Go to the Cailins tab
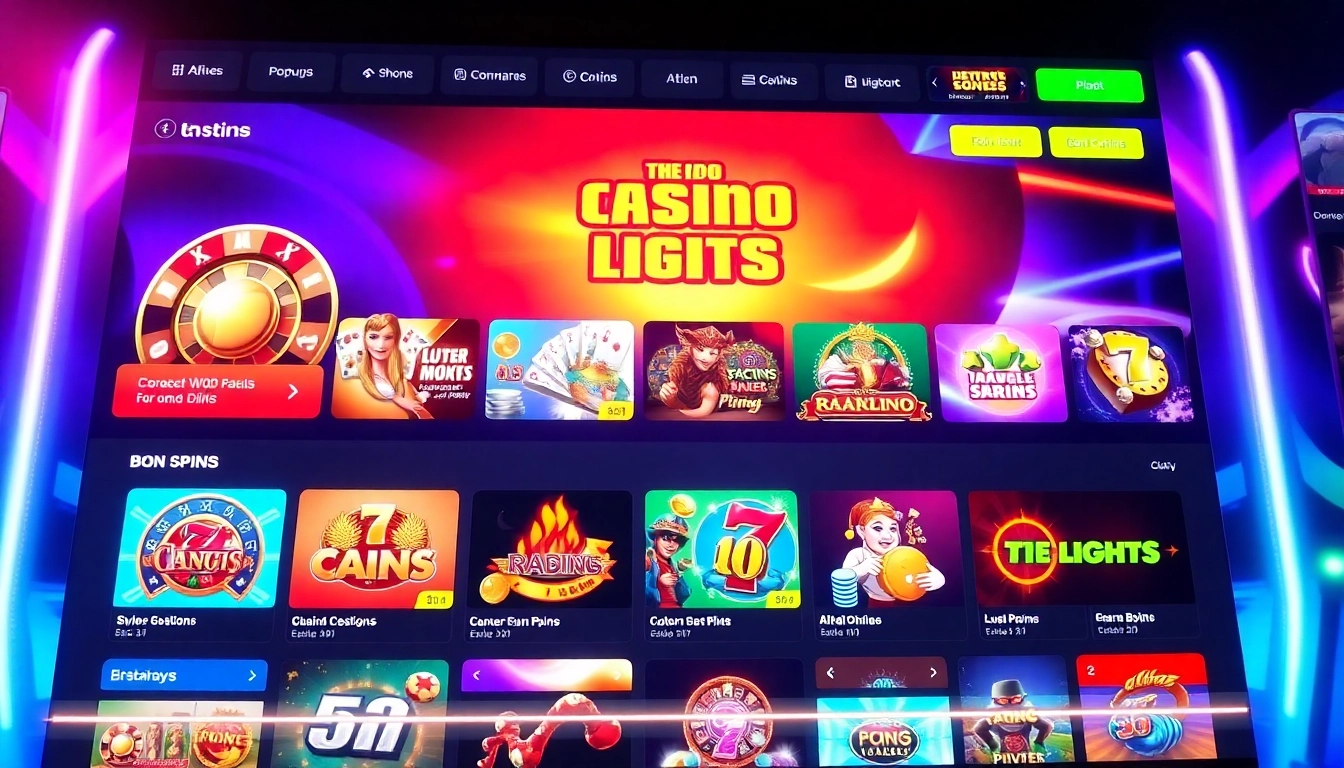 [774, 80]
